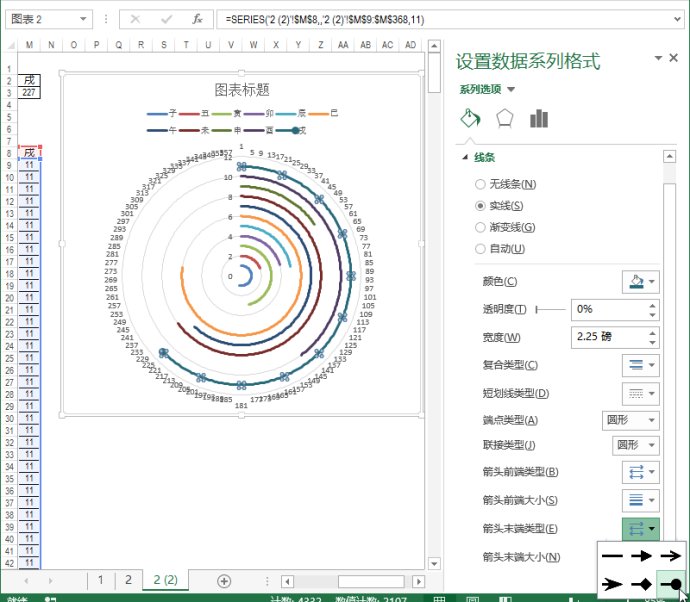690x602 pixels.
Task: Switch to sheet tab 1
Action: click(x=101, y=580)
